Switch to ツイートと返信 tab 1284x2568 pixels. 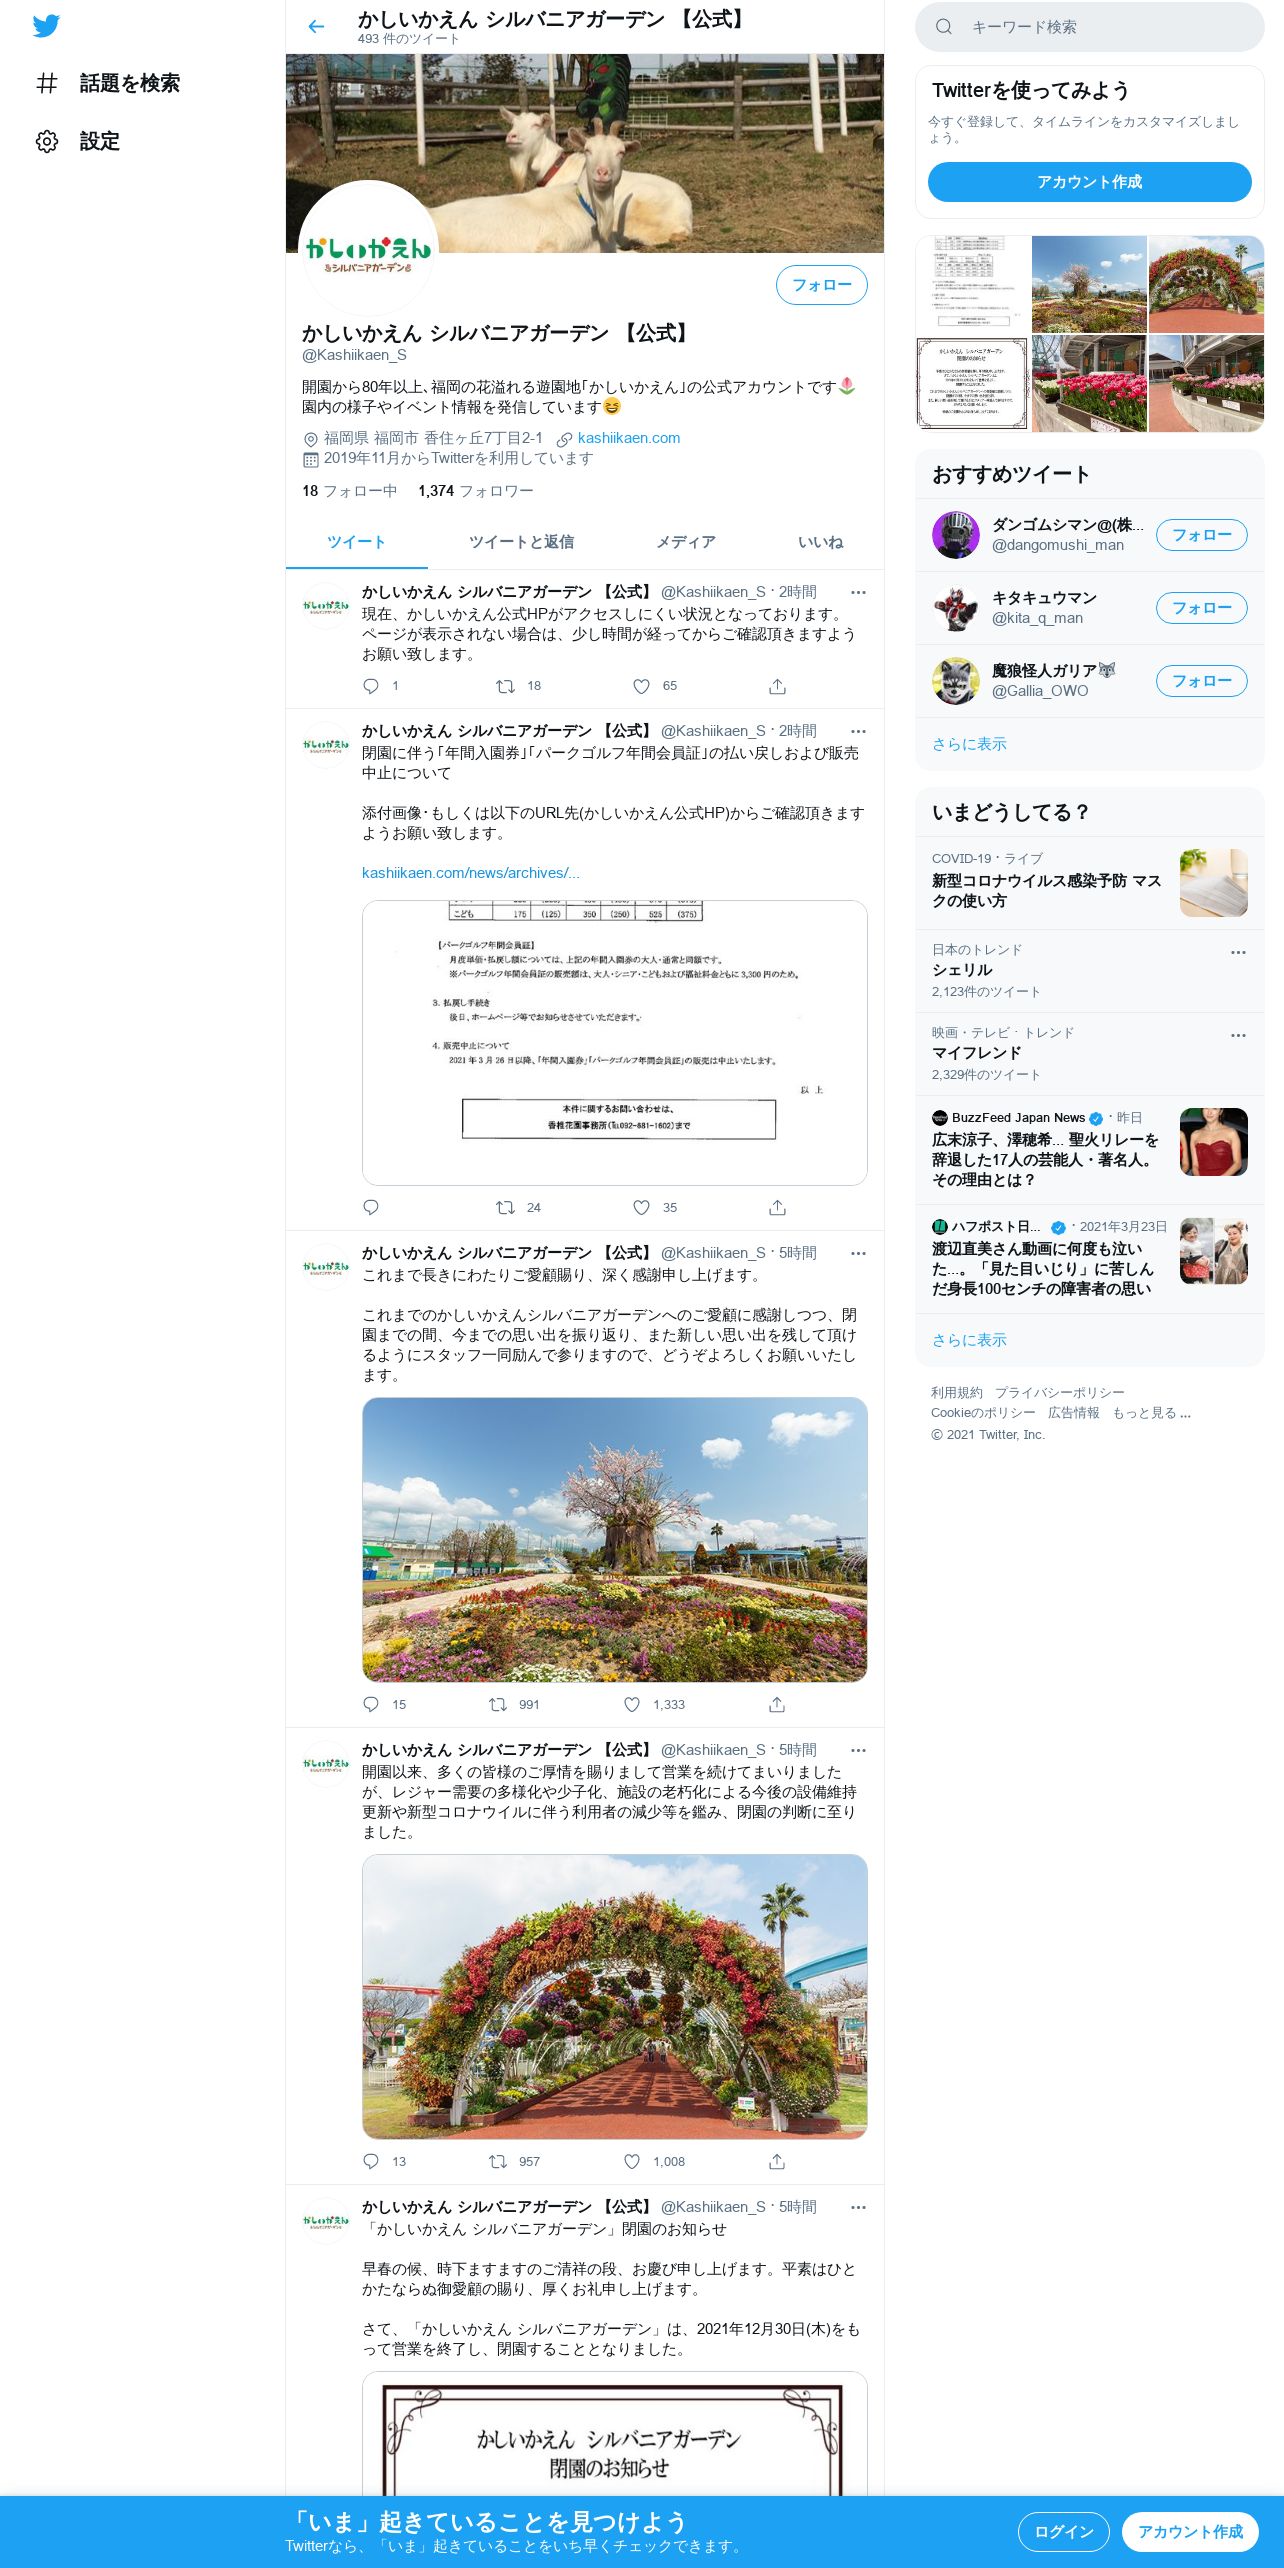pos(521,542)
